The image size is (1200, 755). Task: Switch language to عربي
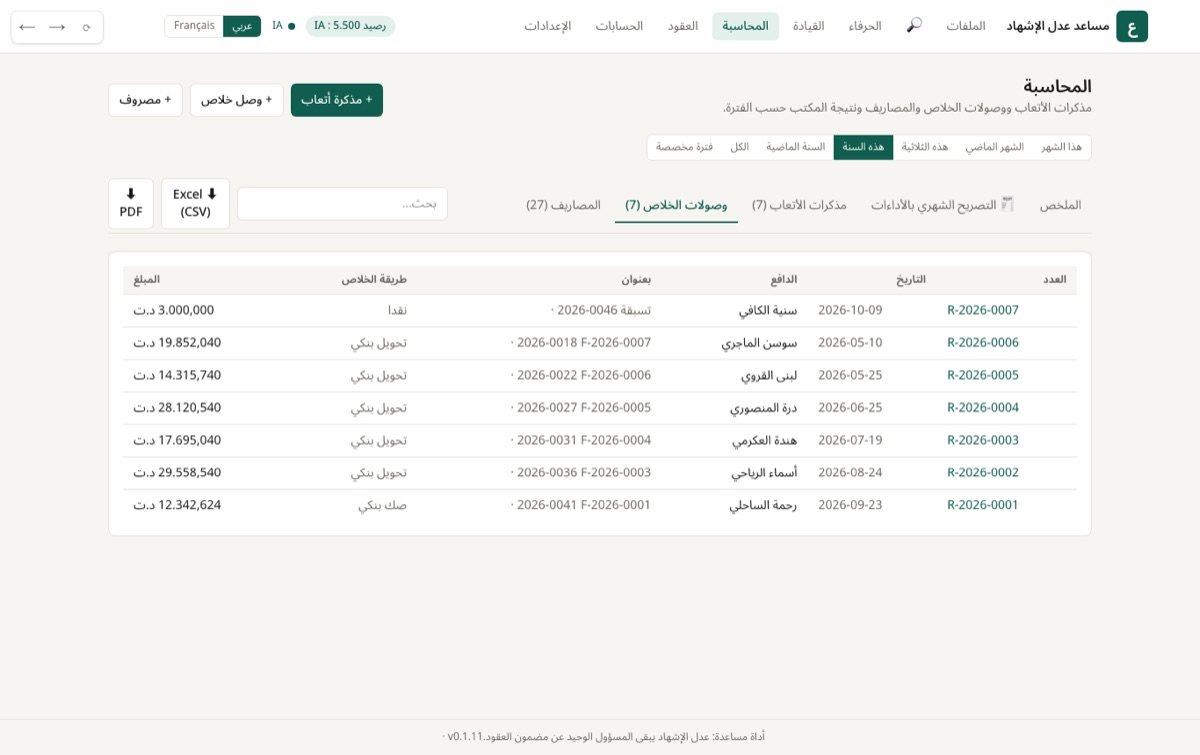[x=242, y=26]
